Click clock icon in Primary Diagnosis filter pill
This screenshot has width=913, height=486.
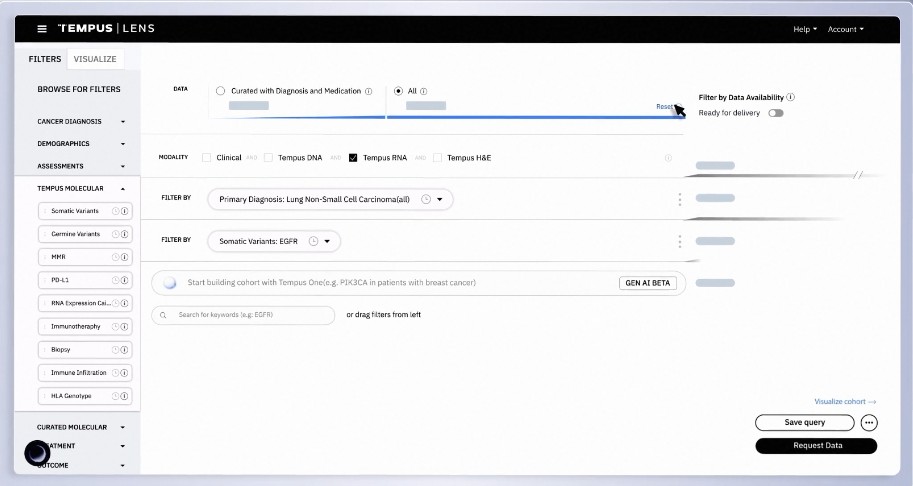pos(426,199)
